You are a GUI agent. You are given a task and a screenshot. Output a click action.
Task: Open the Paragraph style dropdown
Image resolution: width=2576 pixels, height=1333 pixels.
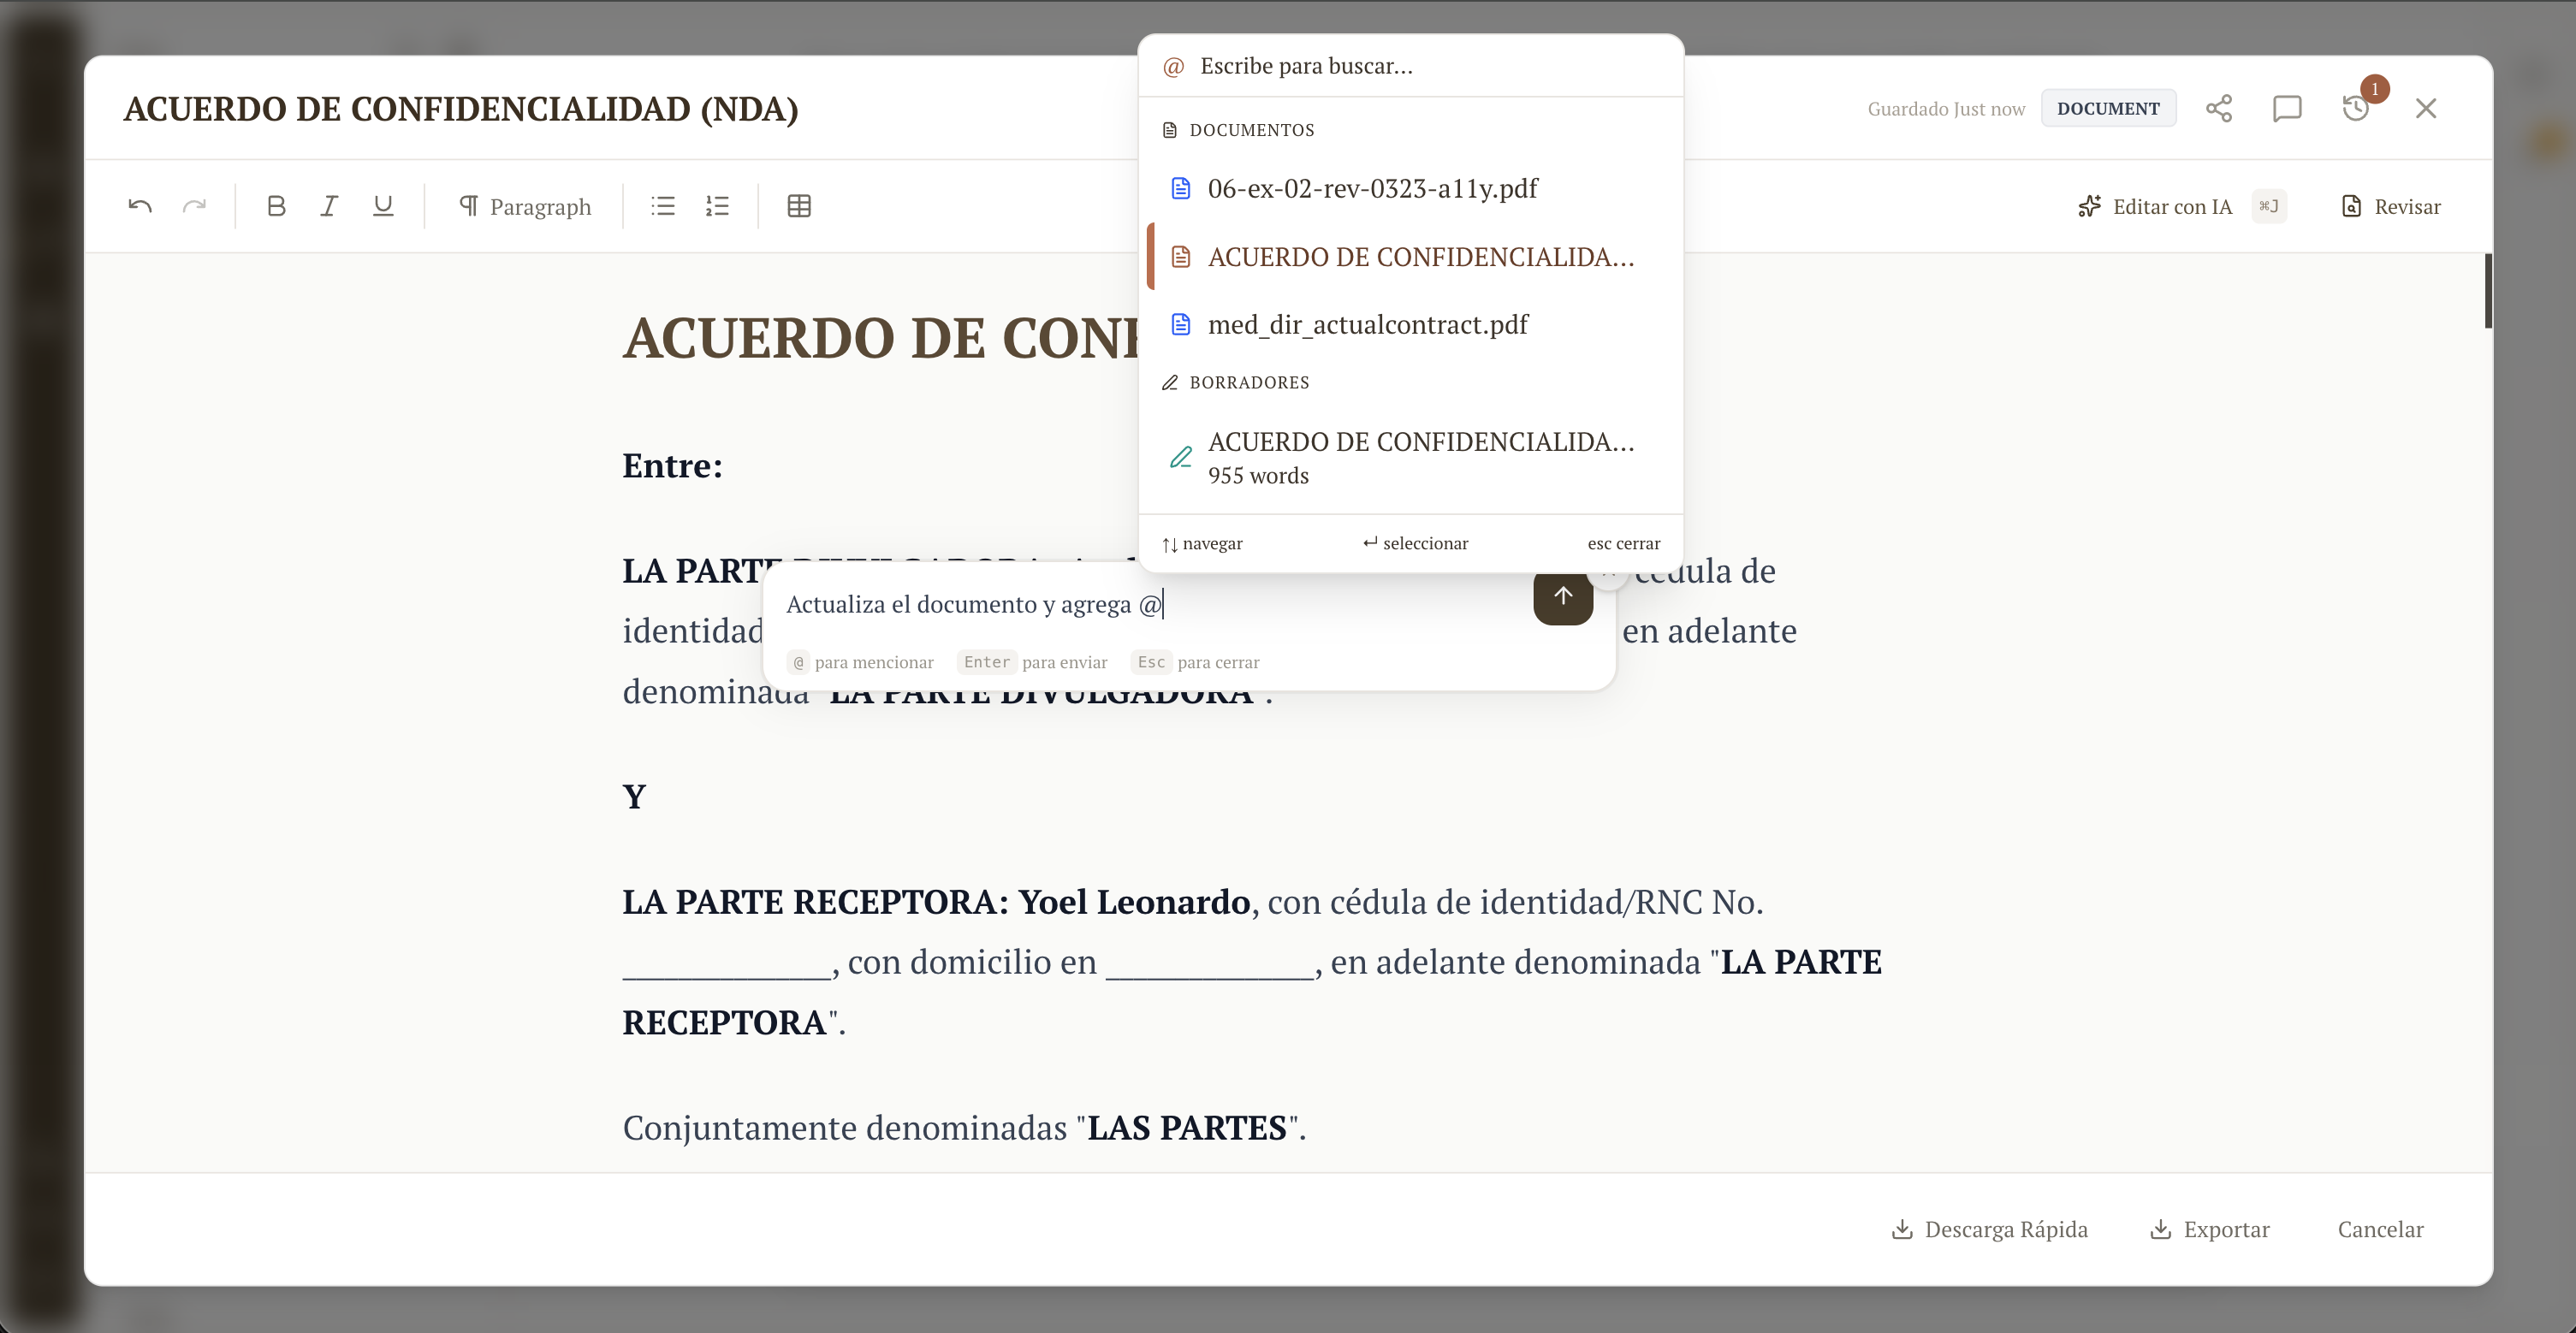point(526,206)
